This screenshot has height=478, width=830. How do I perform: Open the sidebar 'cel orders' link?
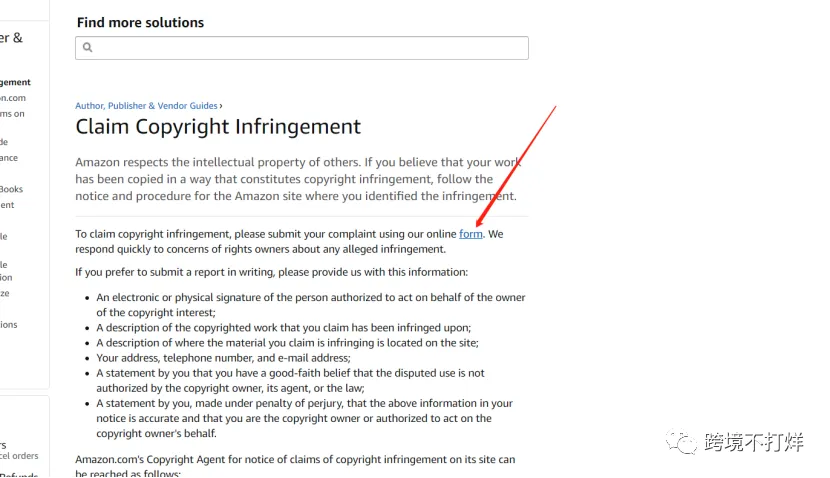pyautogui.click(x=19, y=456)
